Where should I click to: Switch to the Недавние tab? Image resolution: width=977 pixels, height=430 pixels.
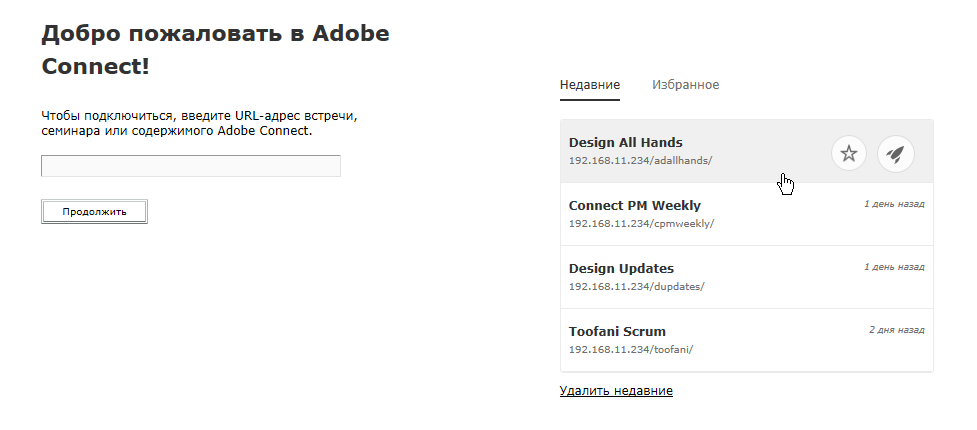(590, 85)
